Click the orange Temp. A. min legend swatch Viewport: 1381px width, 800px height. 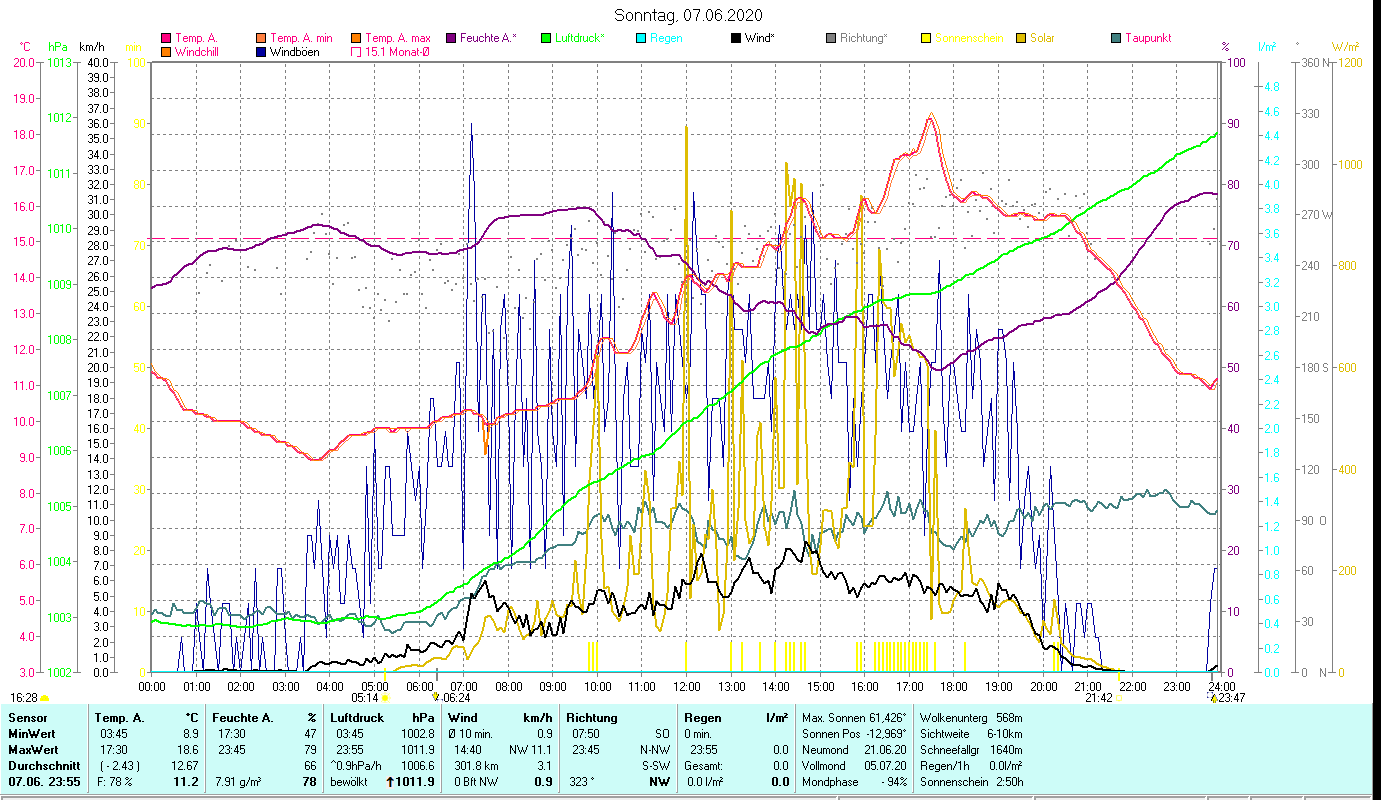(261, 39)
